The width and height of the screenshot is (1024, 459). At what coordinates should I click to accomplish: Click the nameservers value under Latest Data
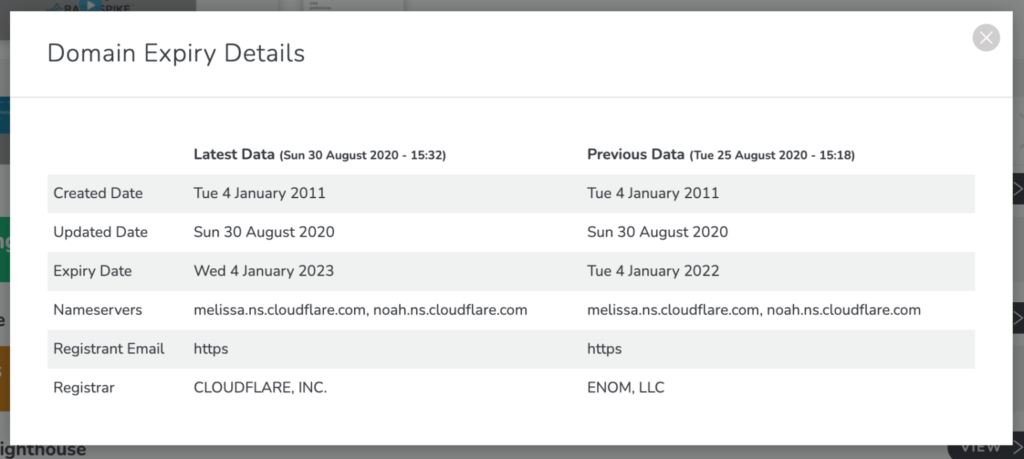360,310
